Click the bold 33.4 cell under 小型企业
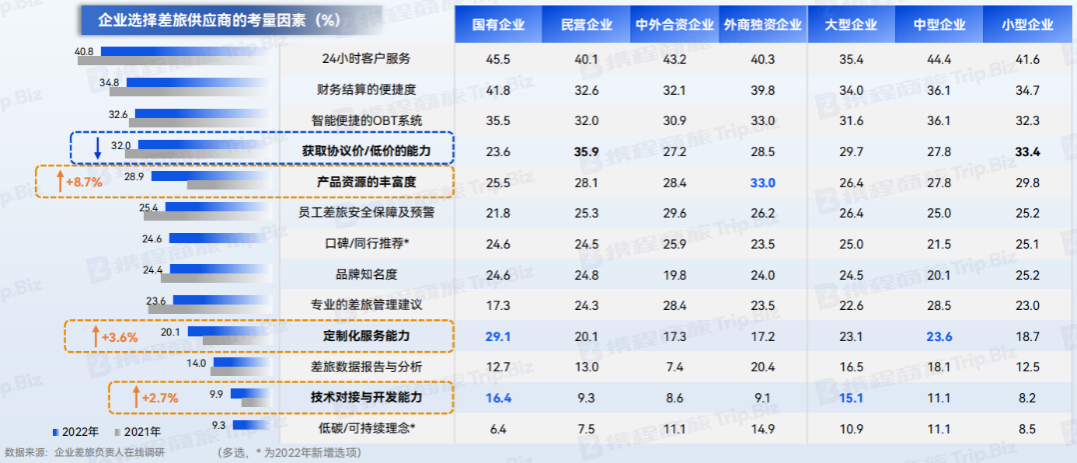Viewport: 1077px width, 463px height. click(1028, 151)
